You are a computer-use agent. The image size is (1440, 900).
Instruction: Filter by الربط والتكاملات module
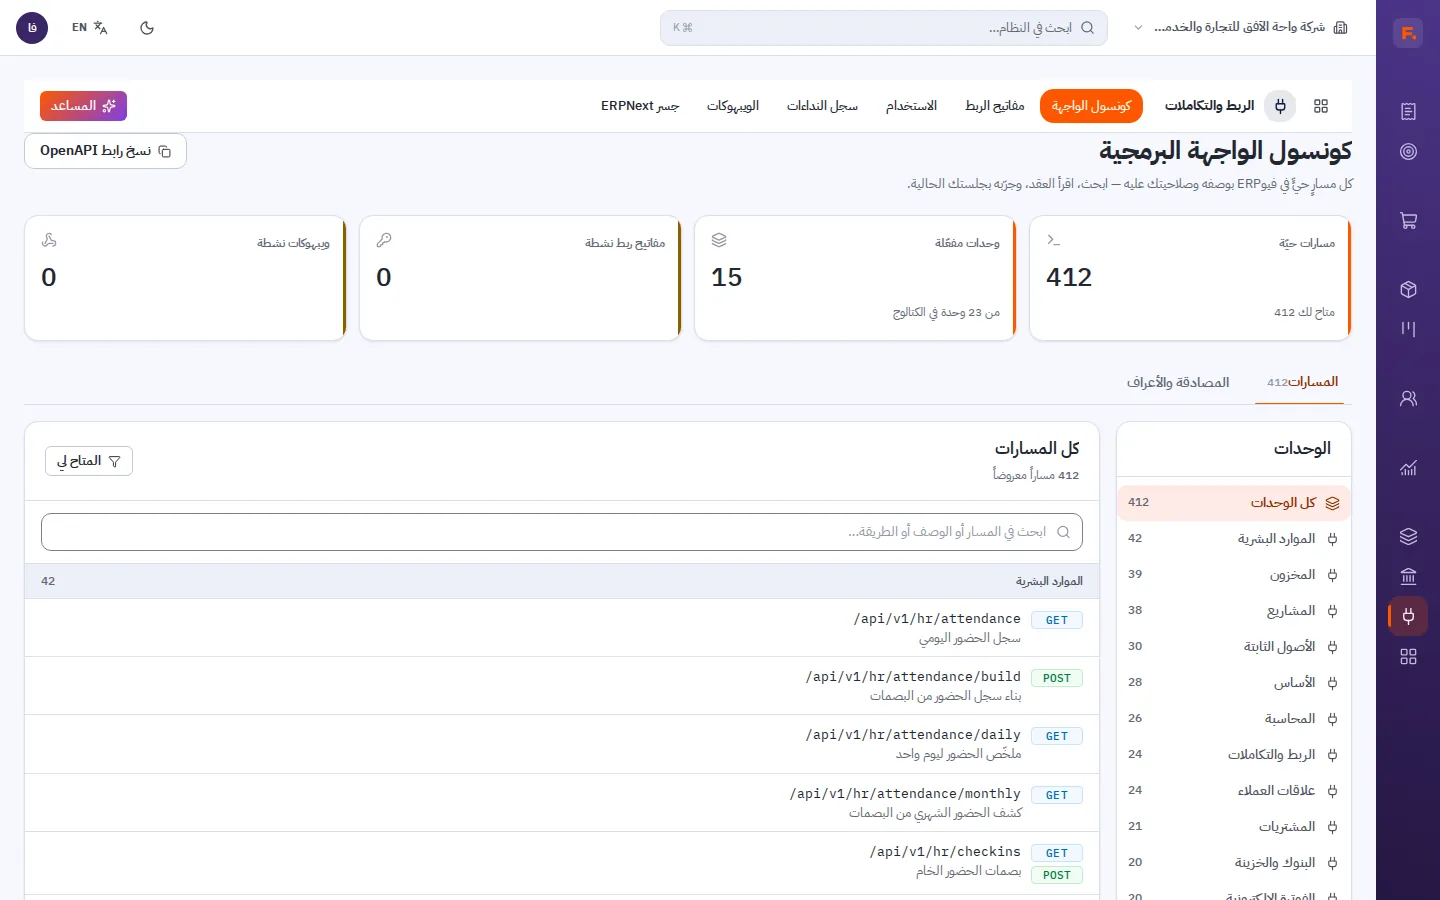[x=1234, y=755]
